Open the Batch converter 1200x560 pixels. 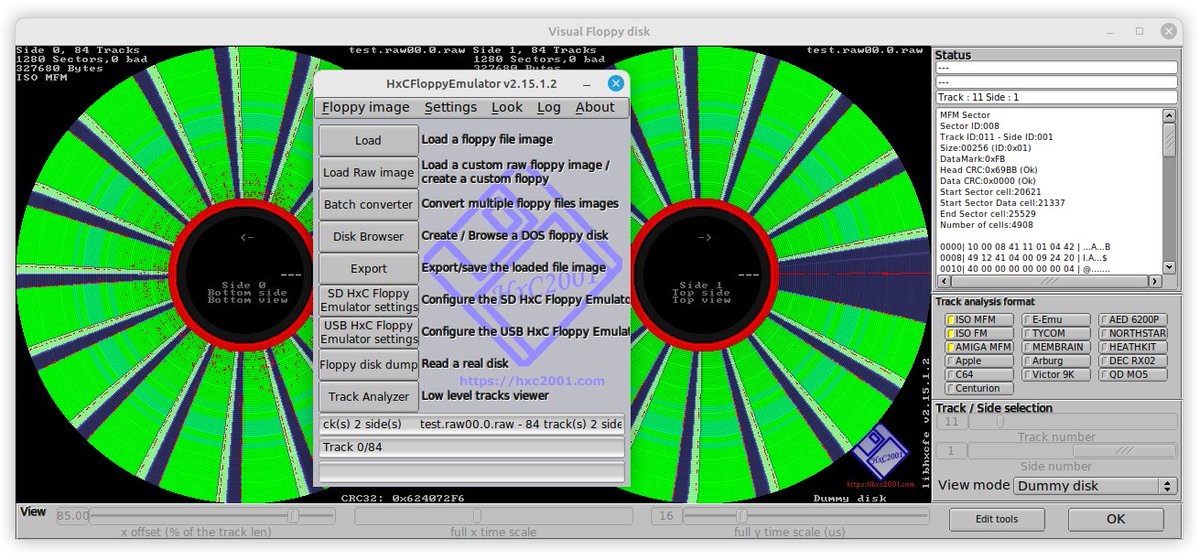pos(368,204)
